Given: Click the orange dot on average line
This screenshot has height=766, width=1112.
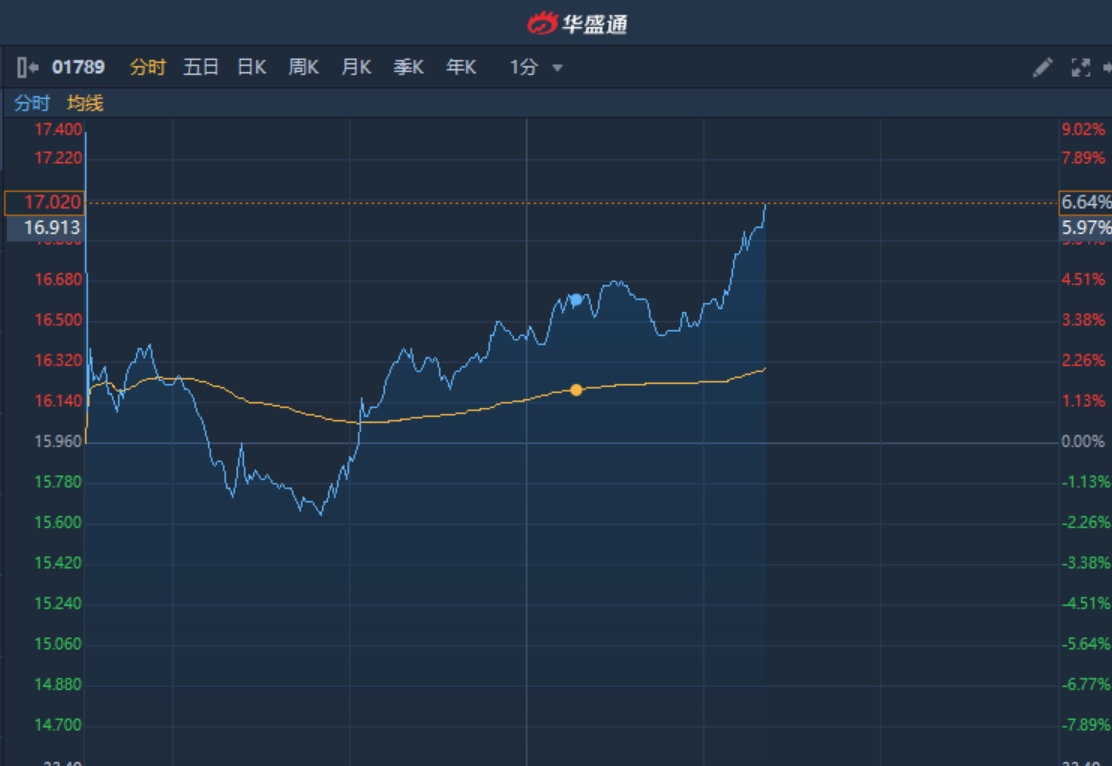Looking at the screenshot, I should tap(576, 389).
